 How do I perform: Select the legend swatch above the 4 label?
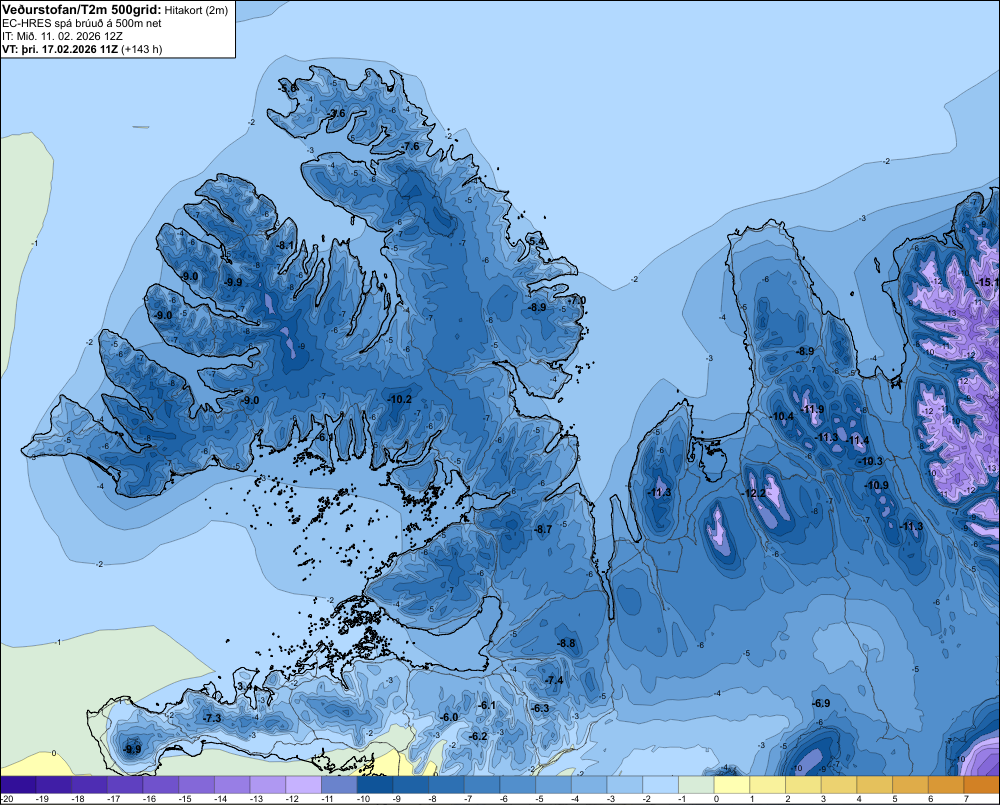click(x=875, y=784)
